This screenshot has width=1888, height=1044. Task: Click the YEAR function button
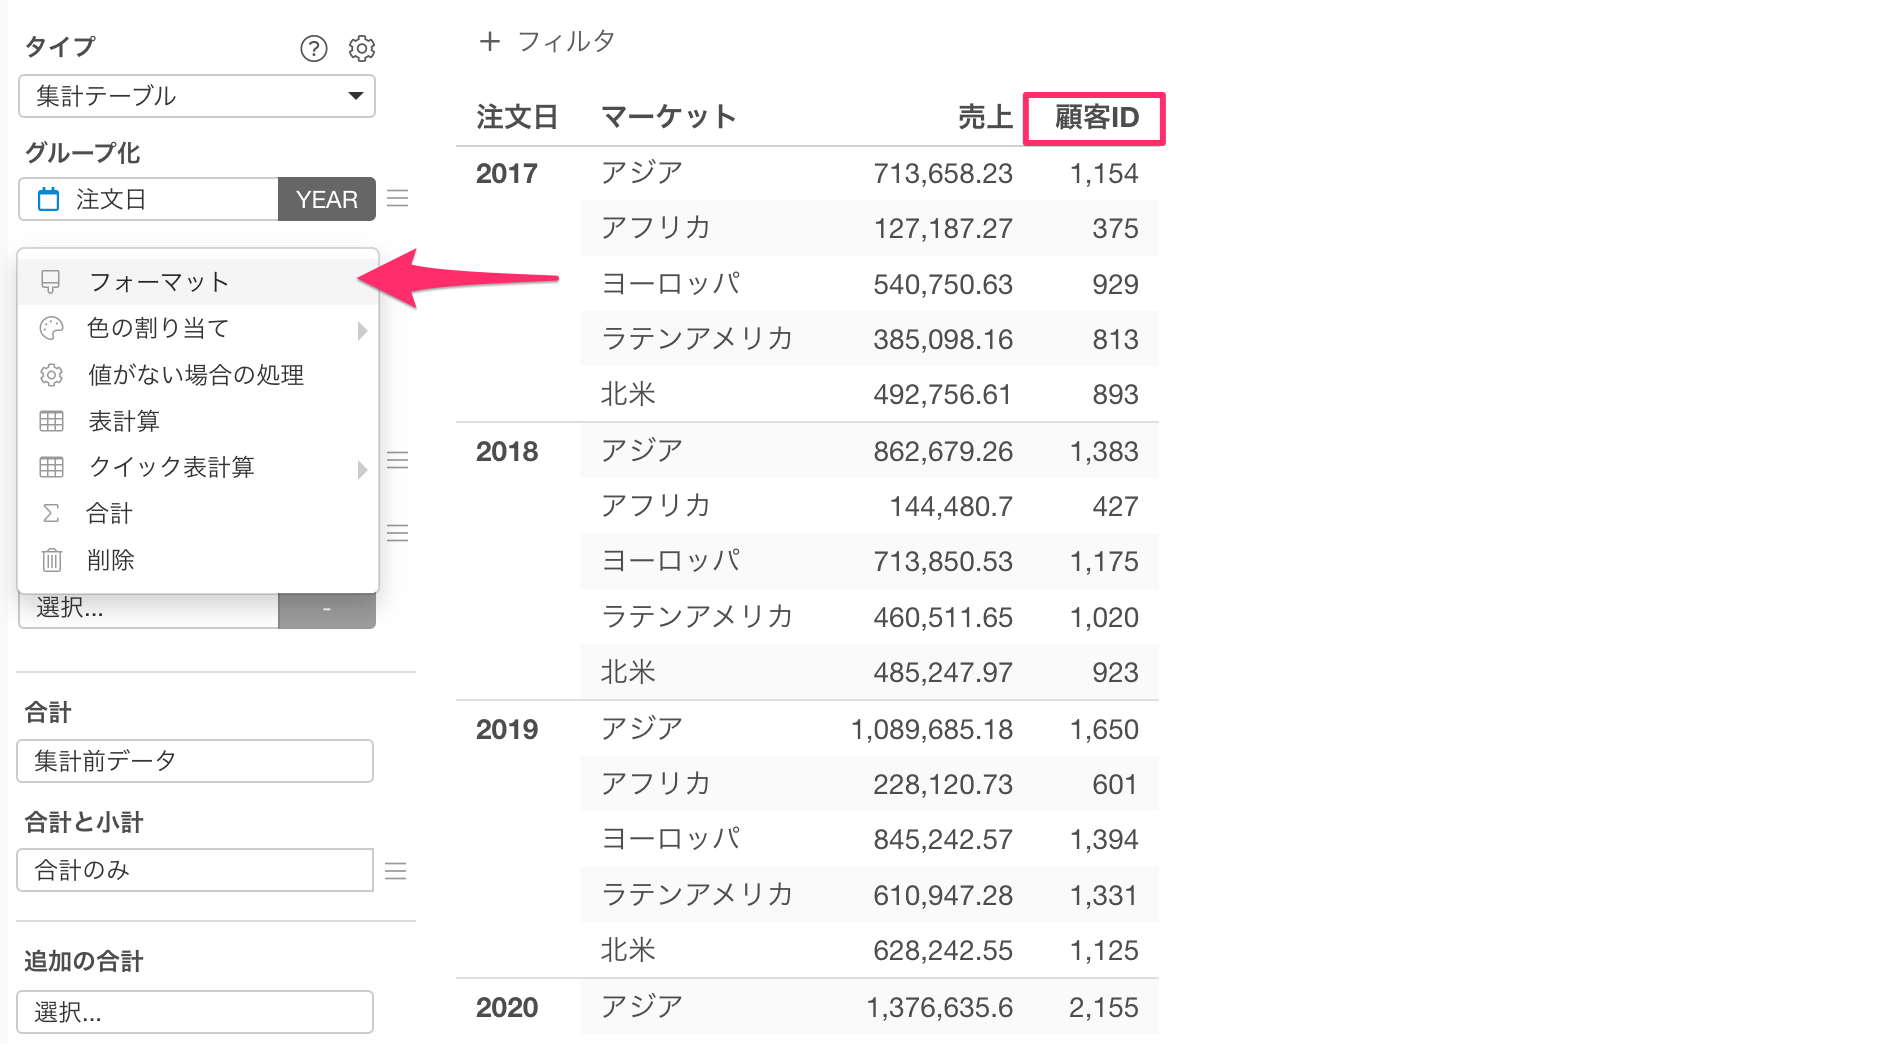pyautogui.click(x=327, y=199)
